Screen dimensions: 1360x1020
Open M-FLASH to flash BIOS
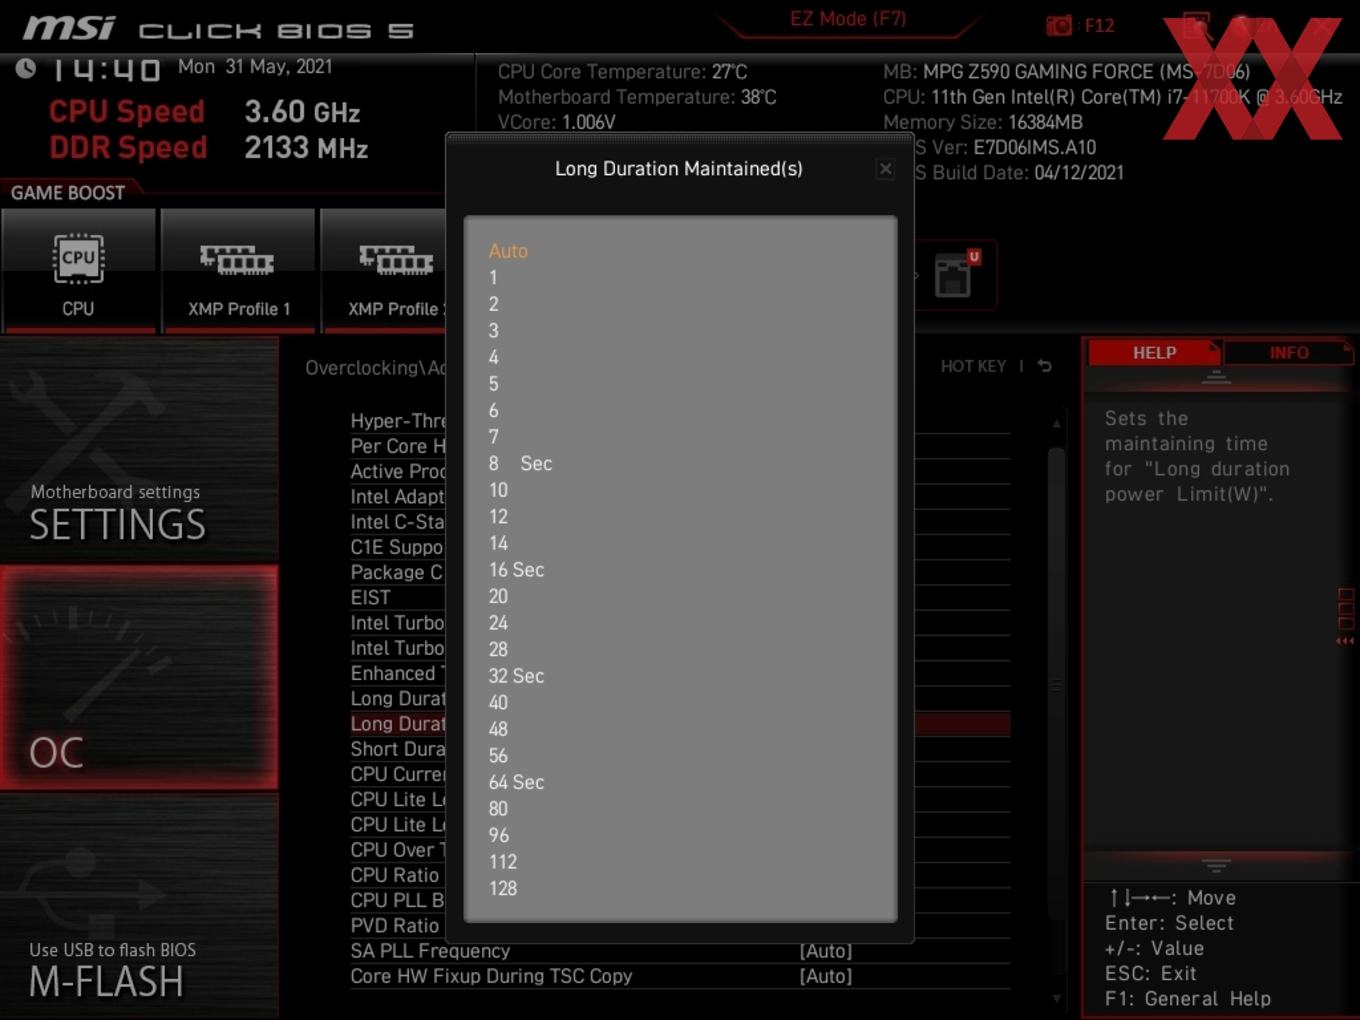tap(139, 906)
